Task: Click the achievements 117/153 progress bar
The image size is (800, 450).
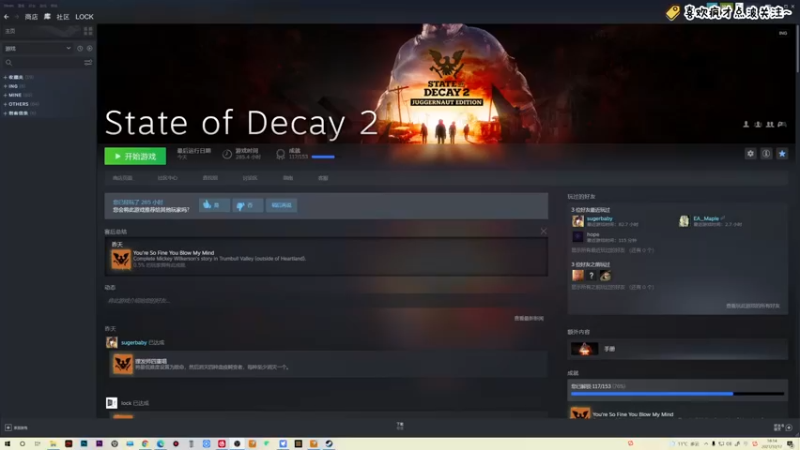Action: pyautogui.click(x=677, y=394)
